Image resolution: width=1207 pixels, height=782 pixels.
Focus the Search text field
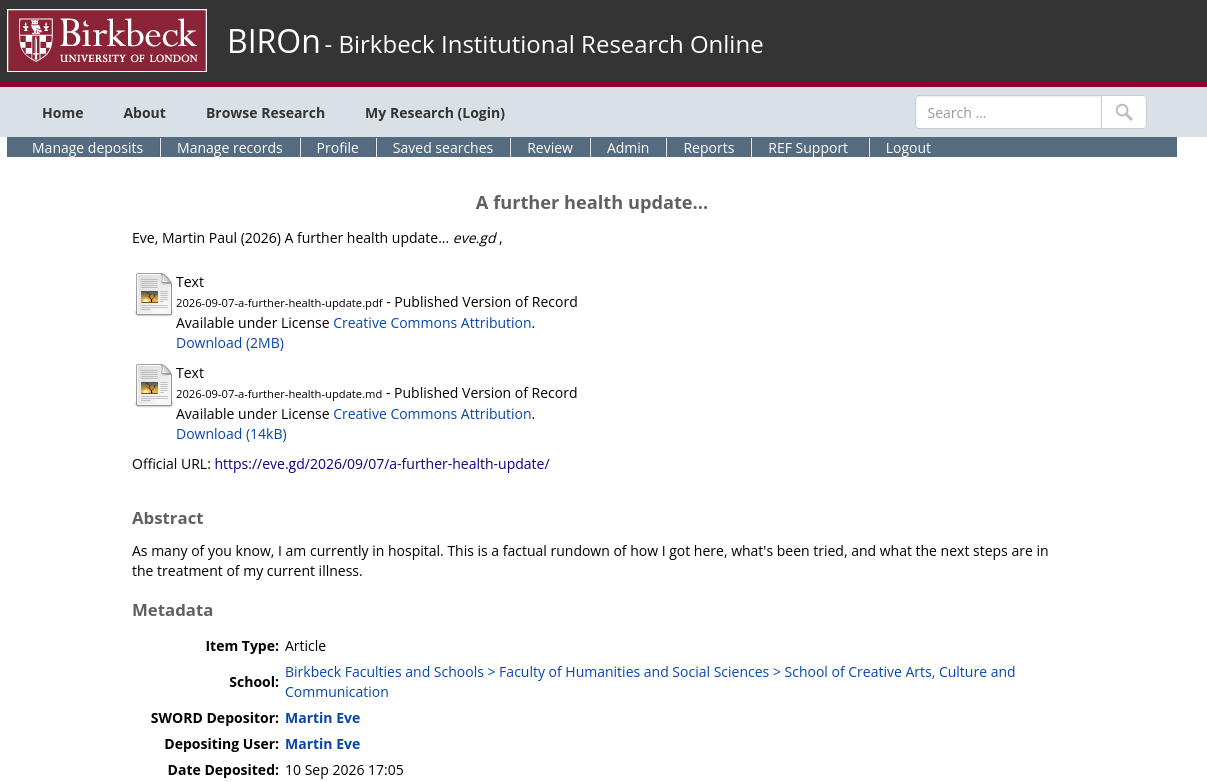[x=1008, y=112]
